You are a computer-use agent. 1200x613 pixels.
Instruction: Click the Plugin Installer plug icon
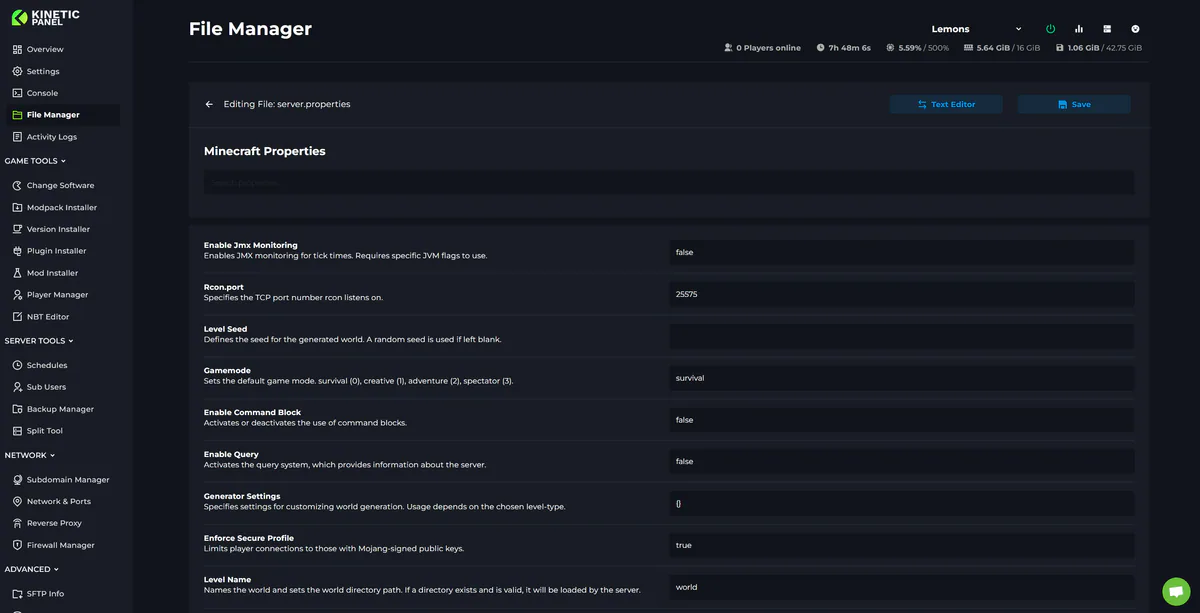17,251
